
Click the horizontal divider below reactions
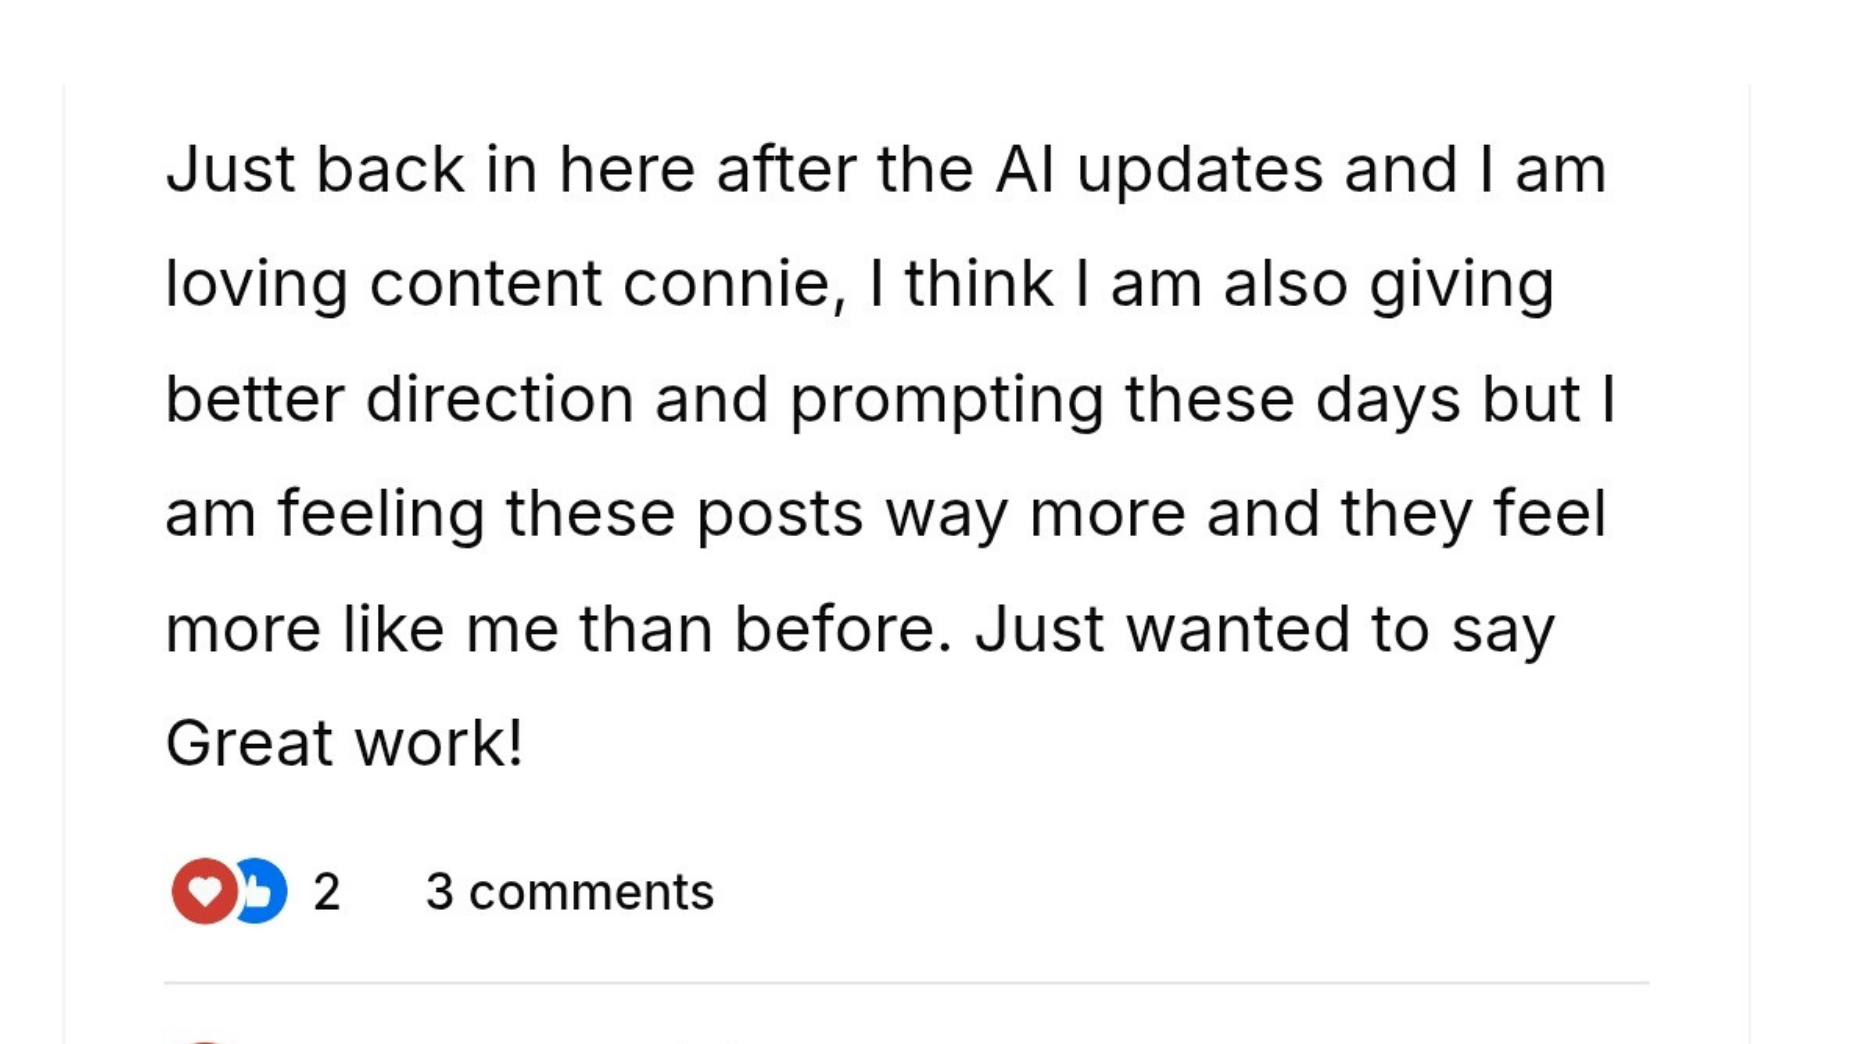tap(905, 983)
